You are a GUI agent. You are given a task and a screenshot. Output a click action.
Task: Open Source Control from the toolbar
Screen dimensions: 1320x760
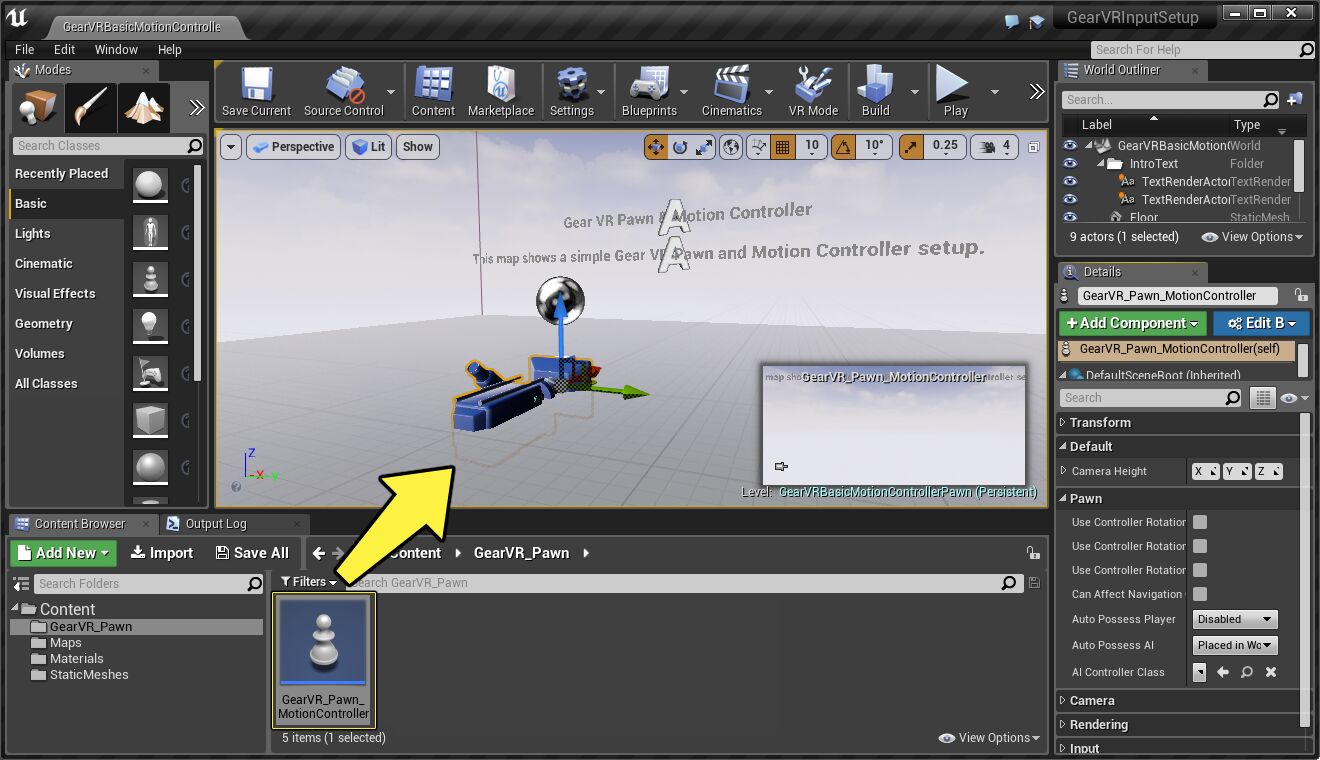point(344,86)
